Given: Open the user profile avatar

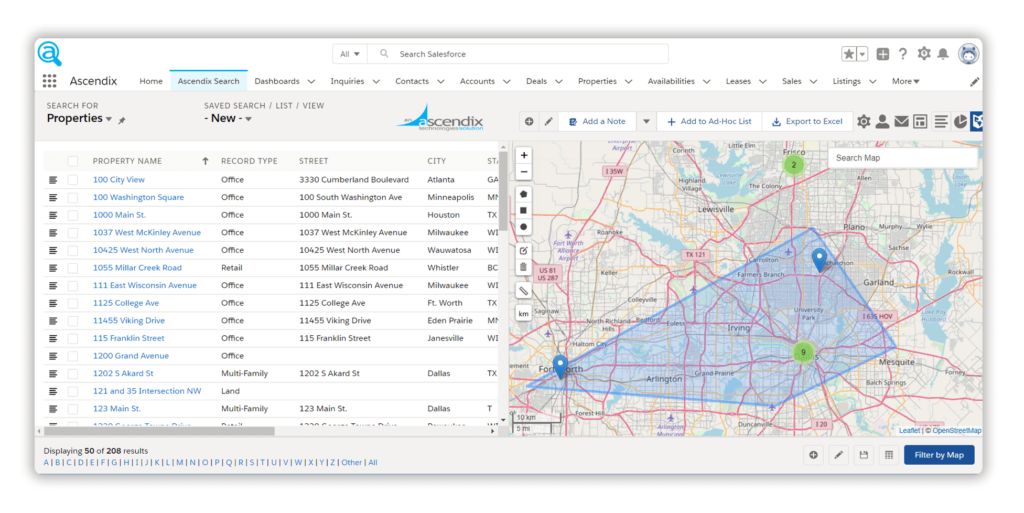Looking at the screenshot, I should pos(968,54).
